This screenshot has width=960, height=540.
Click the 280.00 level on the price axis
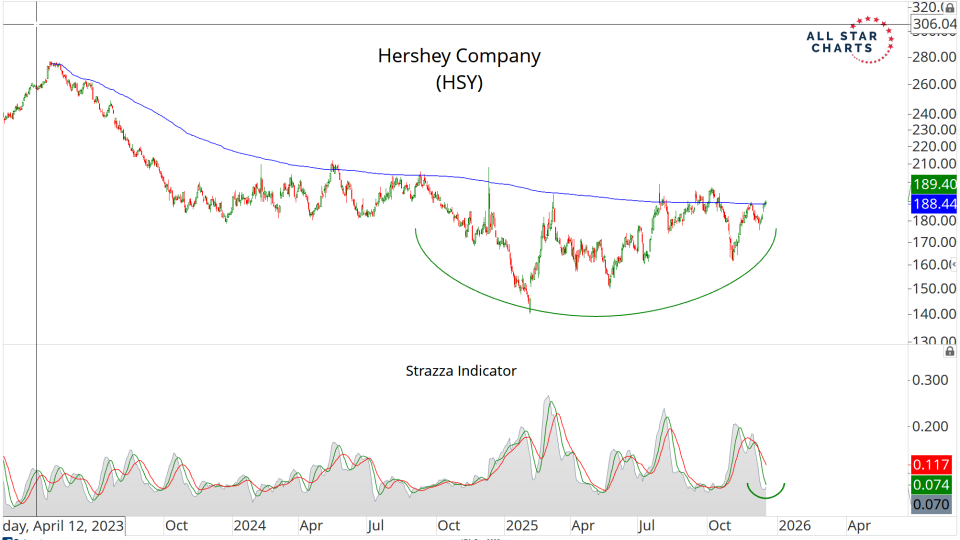coord(931,57)
